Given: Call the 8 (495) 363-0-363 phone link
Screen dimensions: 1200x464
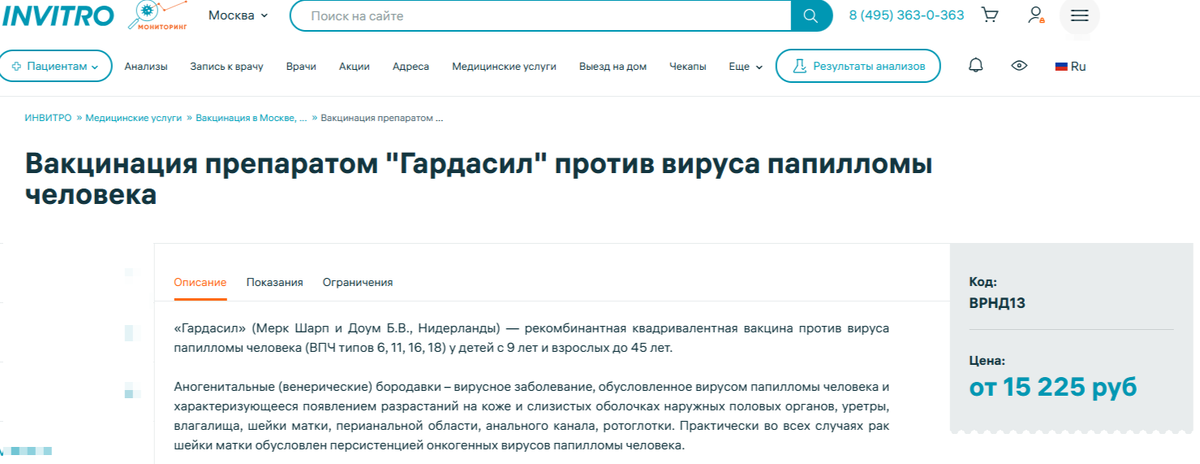Looking at the screenshot, I should 906,16.
